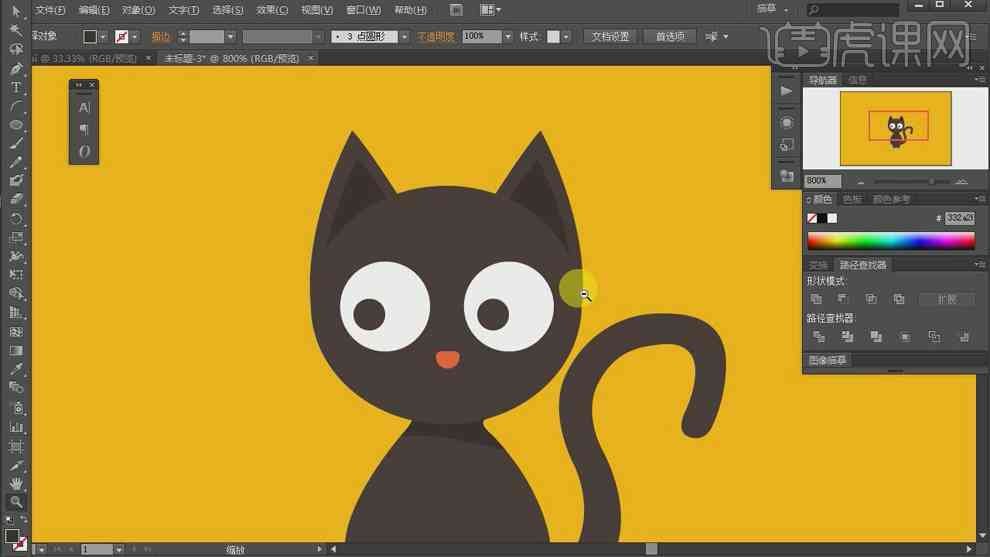The image size is (990, 557).
Task: Click the color spectrum bar
Action: point(891,241)
